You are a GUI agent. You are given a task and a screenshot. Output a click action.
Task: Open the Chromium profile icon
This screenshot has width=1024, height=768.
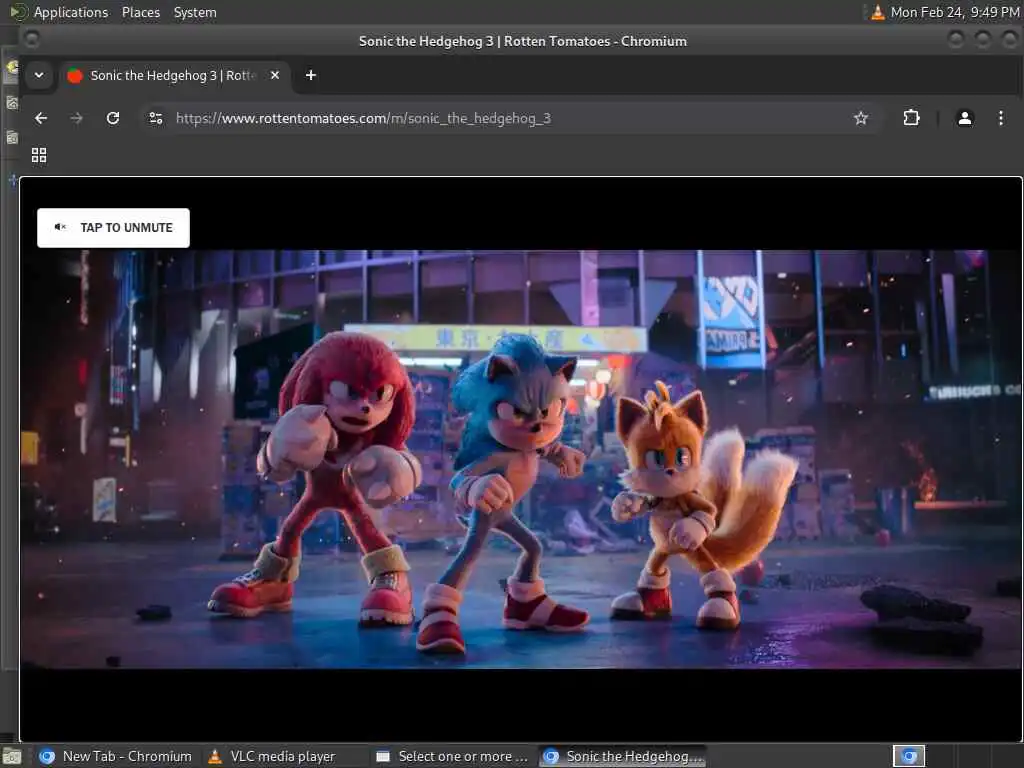point(965,118)
